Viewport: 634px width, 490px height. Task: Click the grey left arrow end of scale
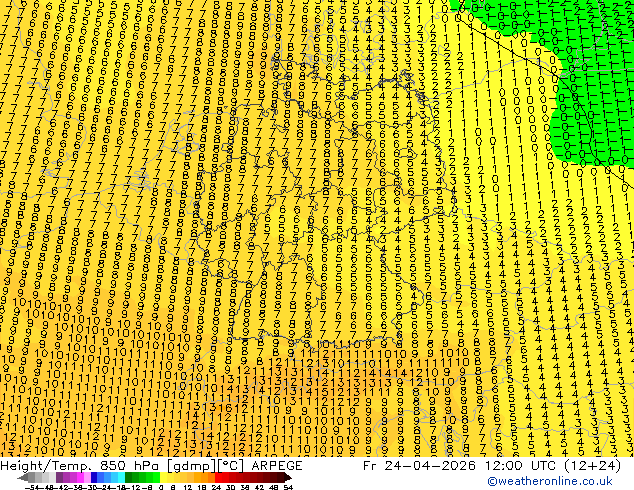tap(23, 477)
